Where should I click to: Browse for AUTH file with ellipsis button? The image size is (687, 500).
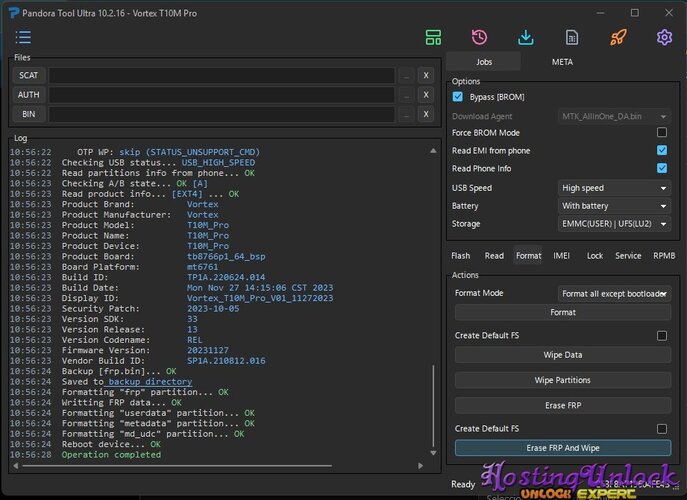(x=407, y=95)
